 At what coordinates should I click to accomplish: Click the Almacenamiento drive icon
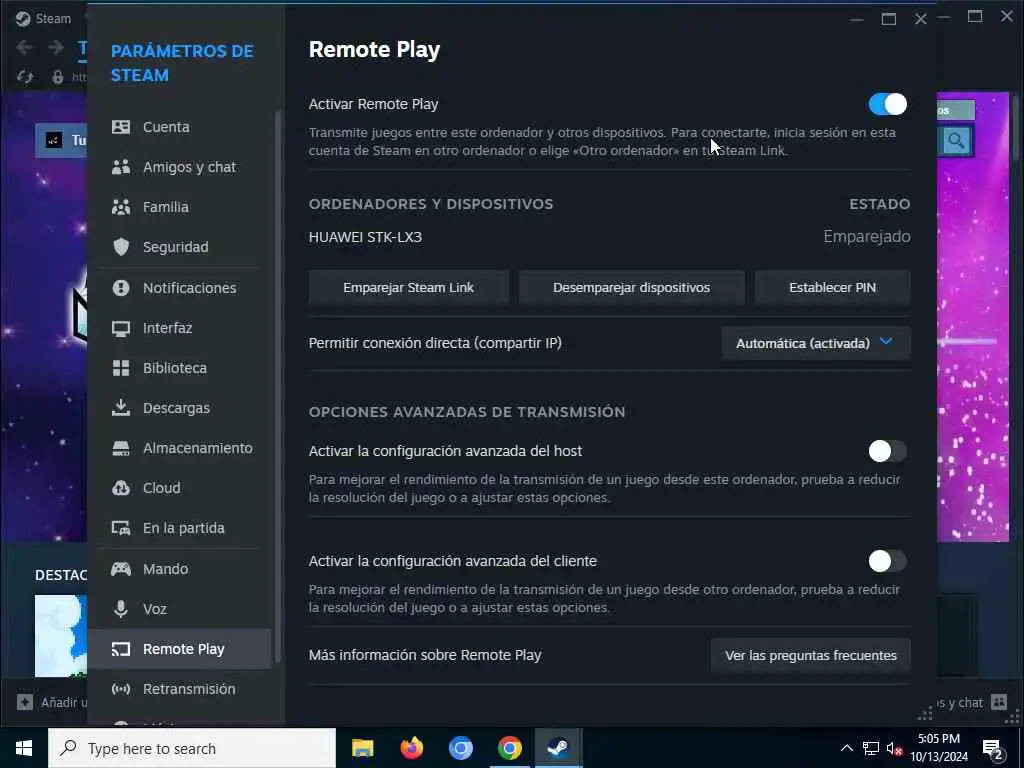(121, 448)
